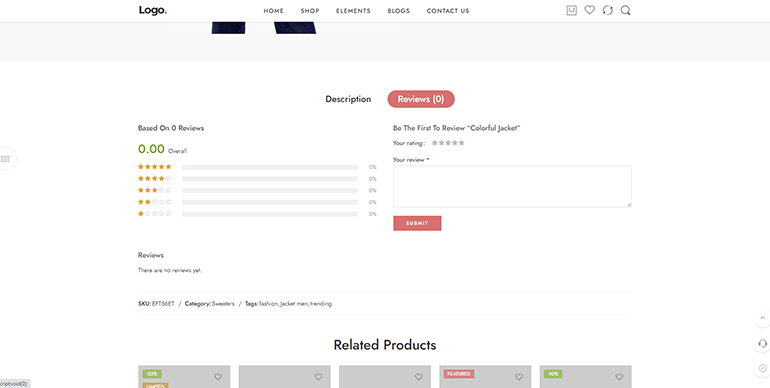Viewport: 770px width, 388px height.
Task: Open the Contact Us menu item
Action: point(448,11)
